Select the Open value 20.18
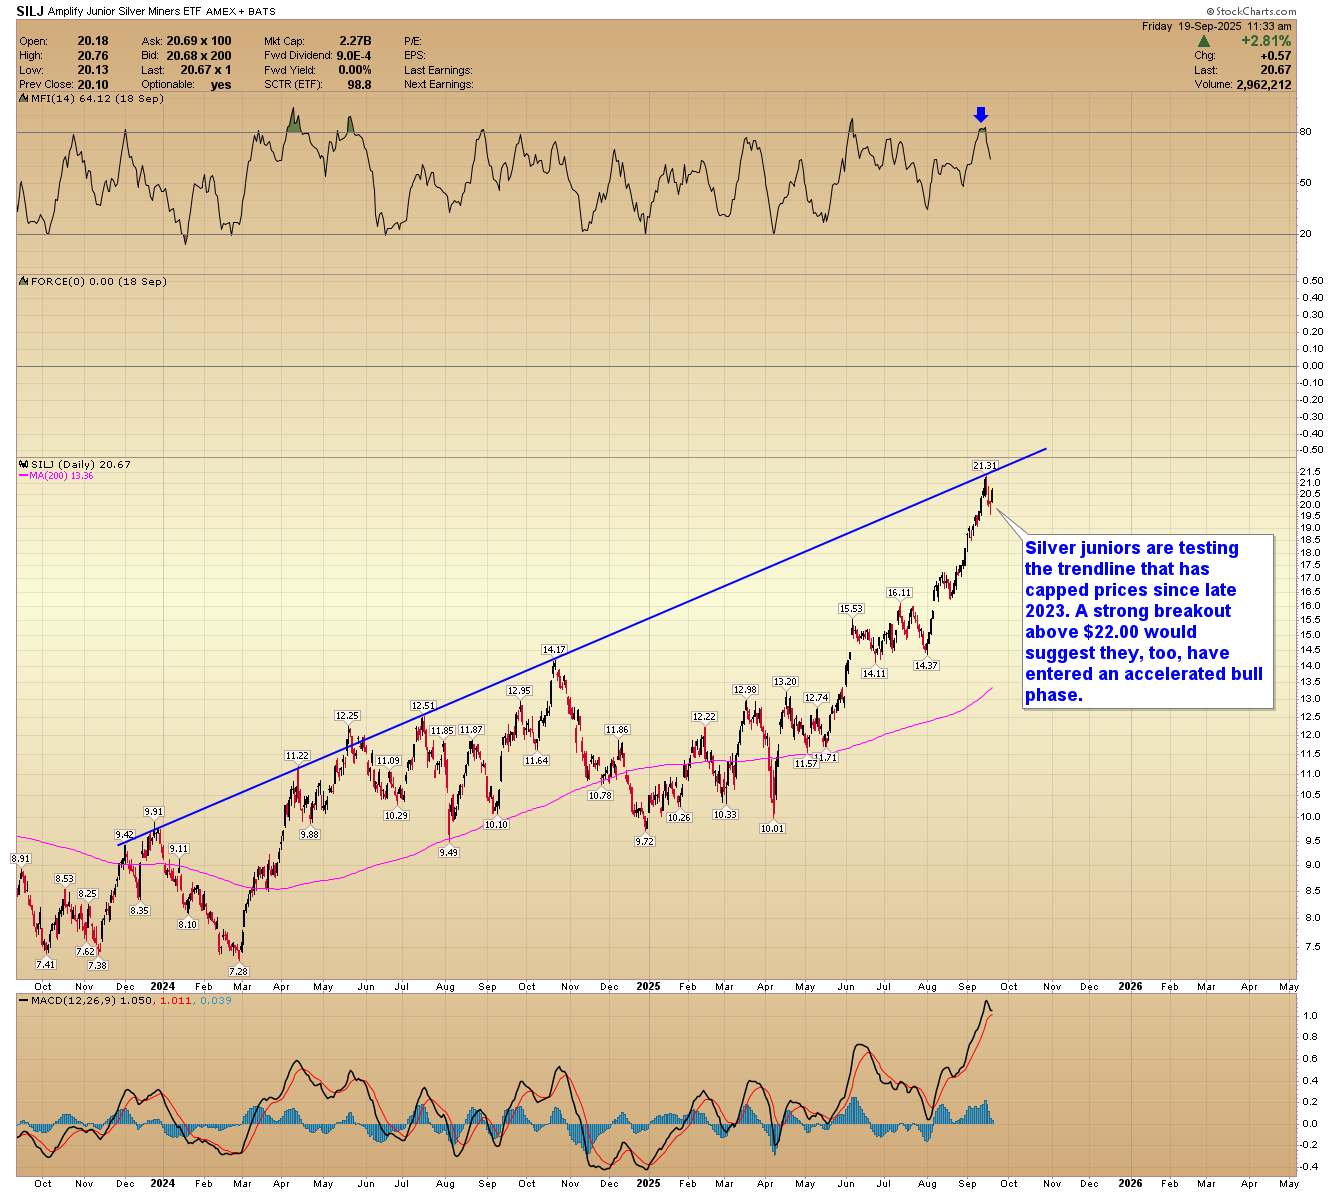The height and width of the screenshot is (1192, 1340). pyautogui.click(x=93, y=42)
